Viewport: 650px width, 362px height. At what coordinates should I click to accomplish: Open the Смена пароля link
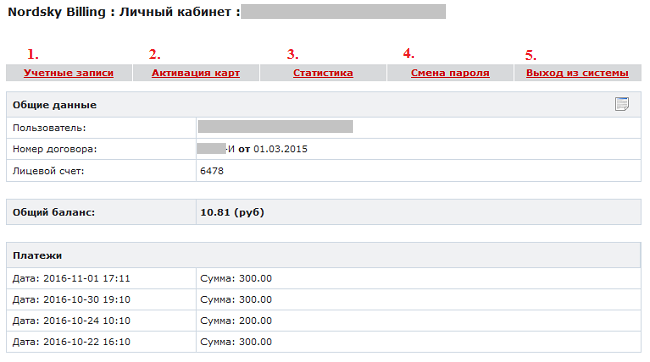click(450, 73)
